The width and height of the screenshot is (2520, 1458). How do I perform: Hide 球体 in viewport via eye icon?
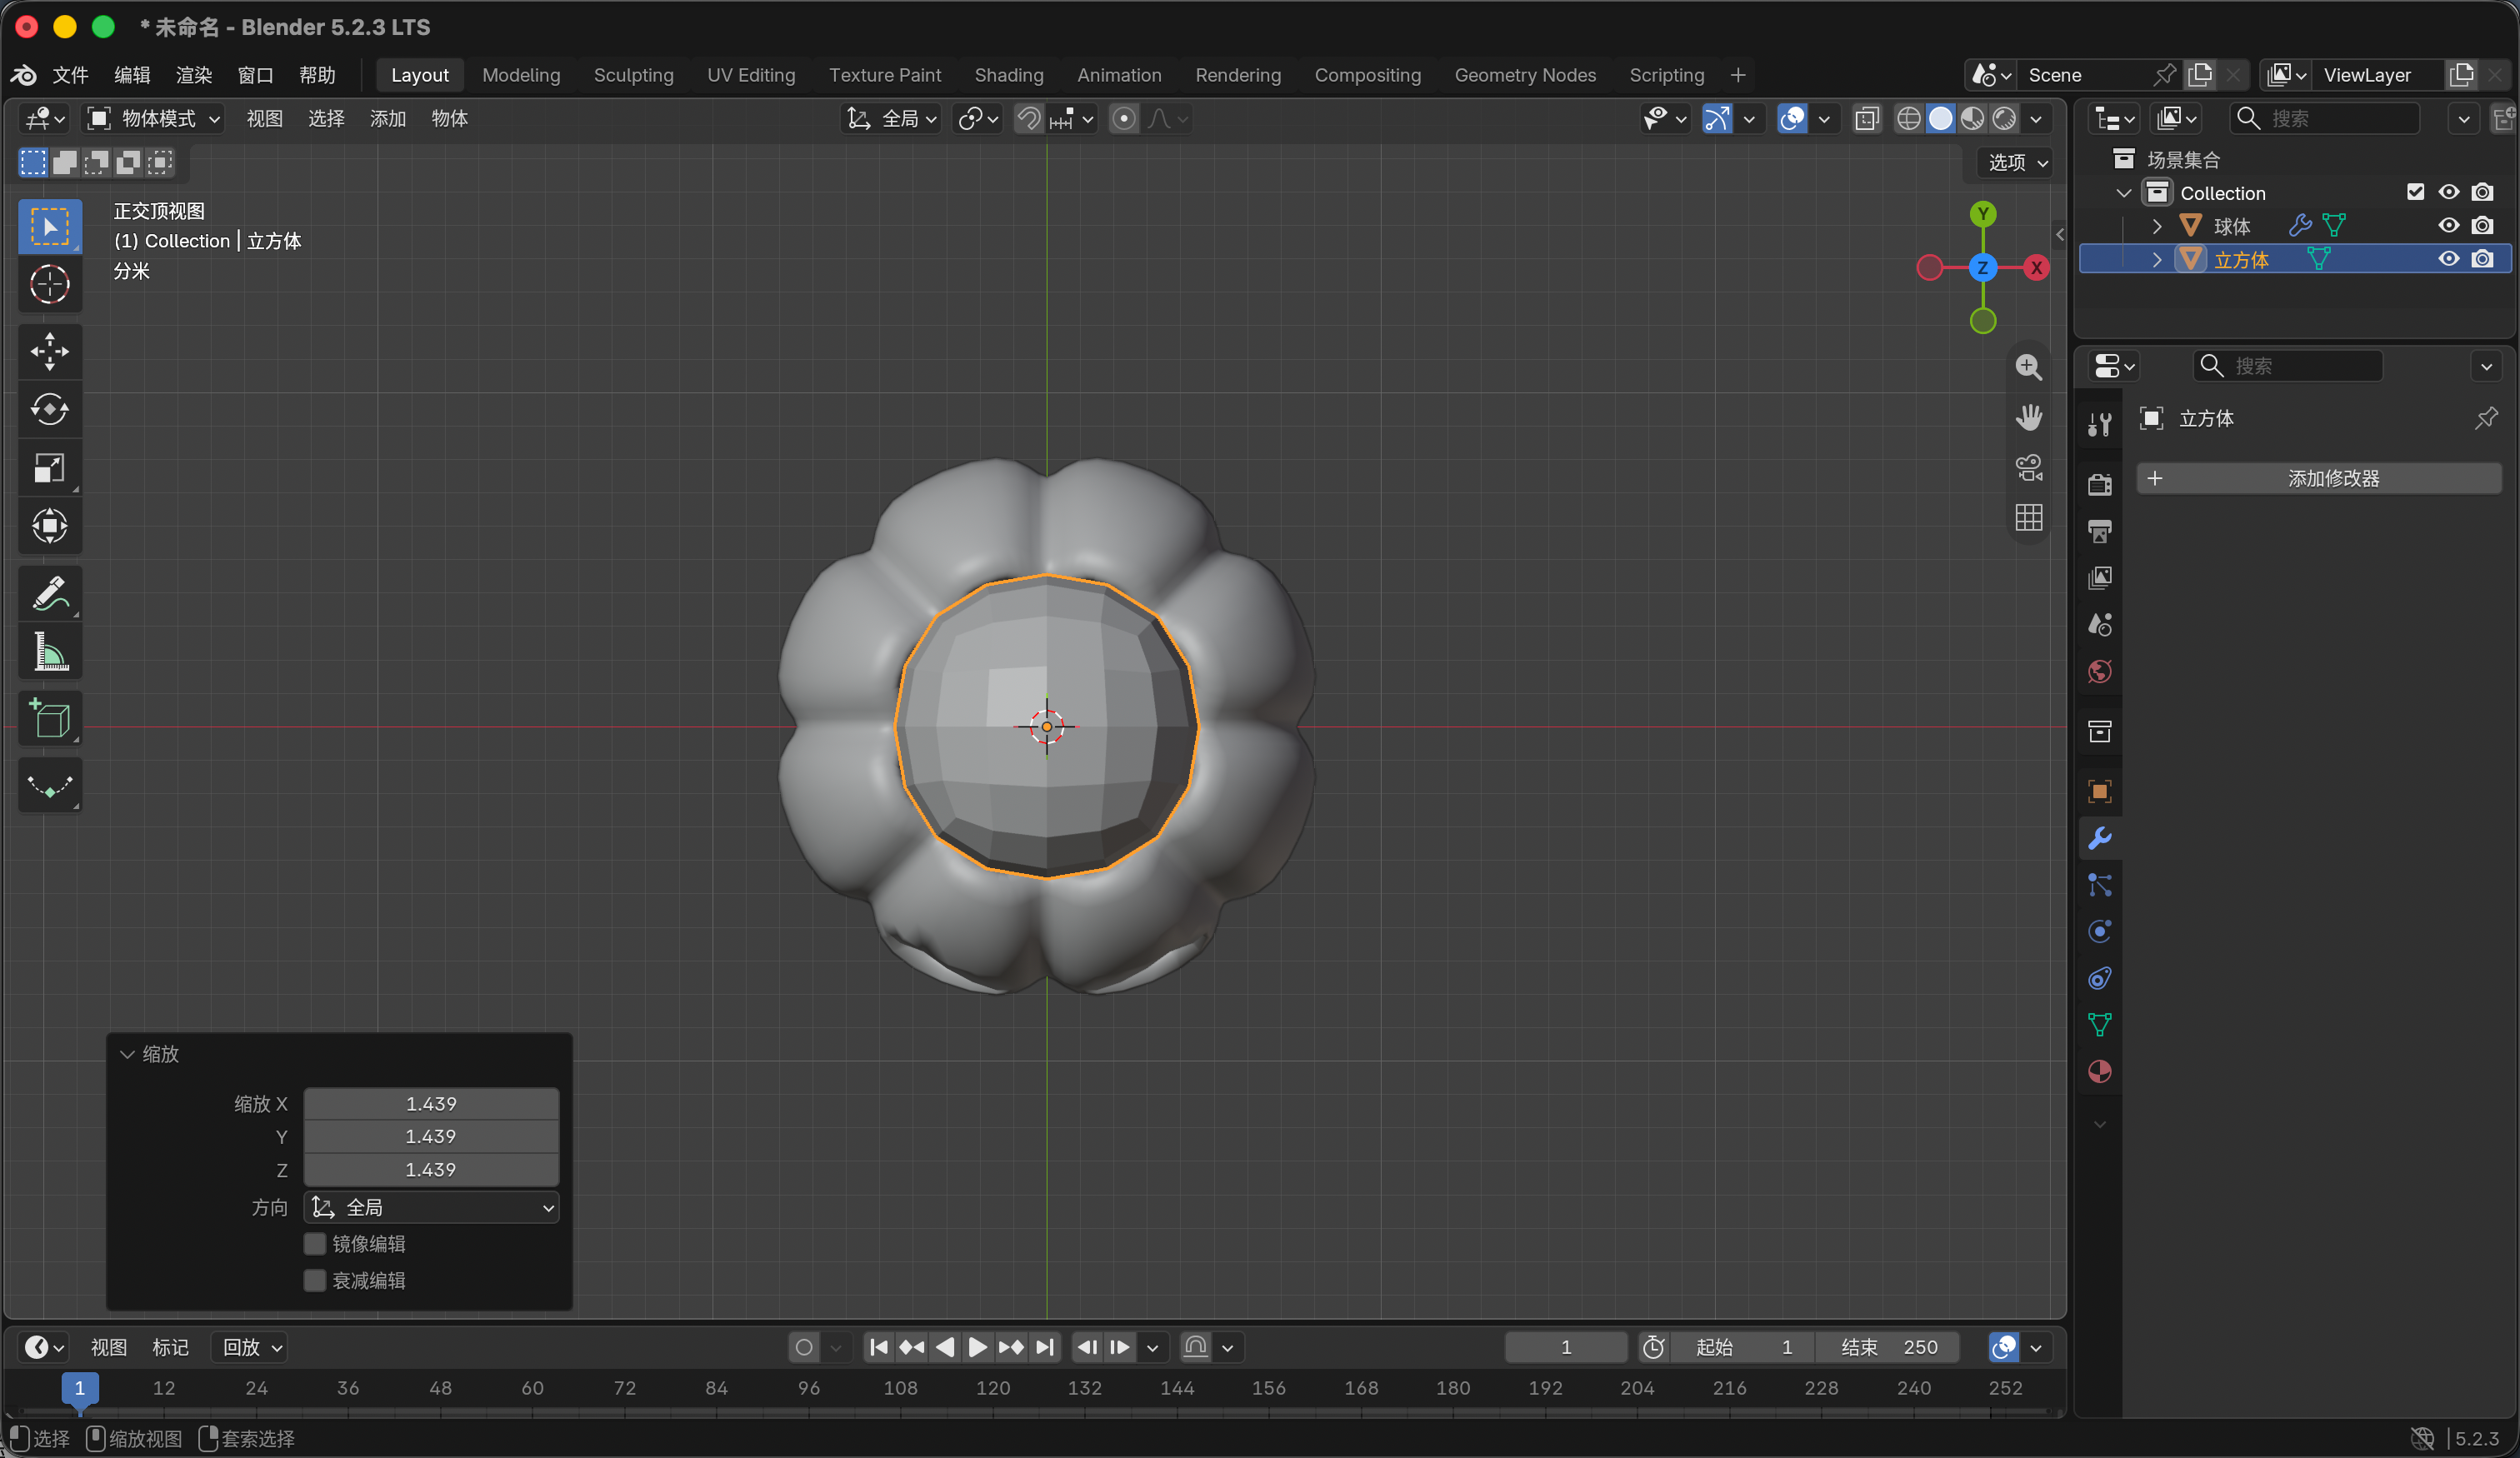(2449, 226)
